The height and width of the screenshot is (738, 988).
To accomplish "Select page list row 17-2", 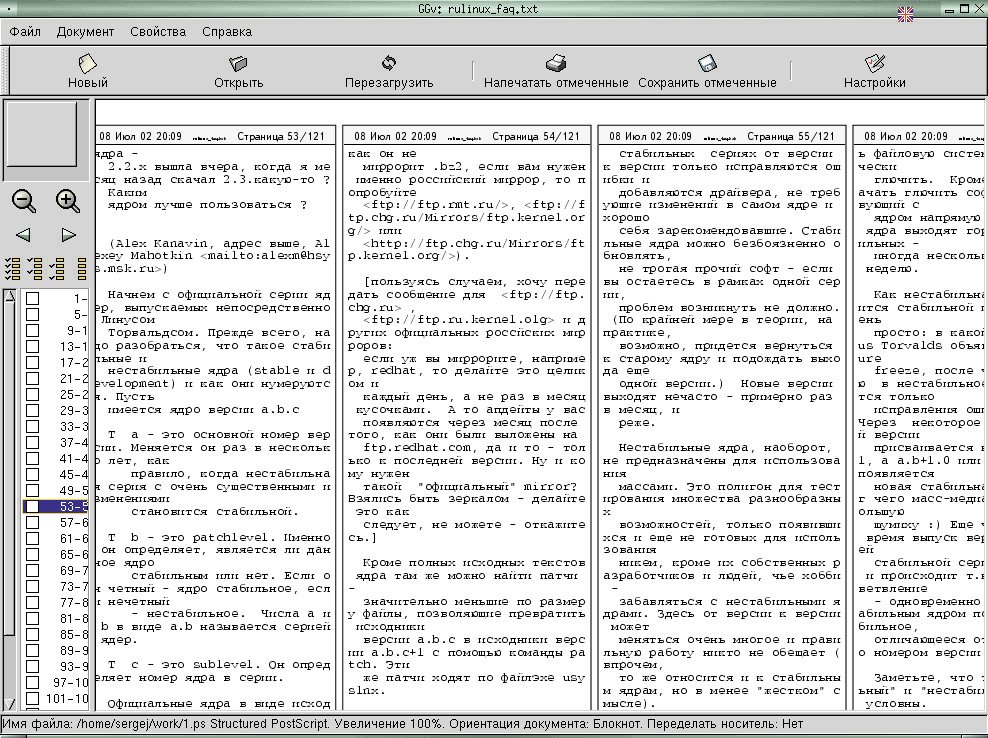I will 55,362.
